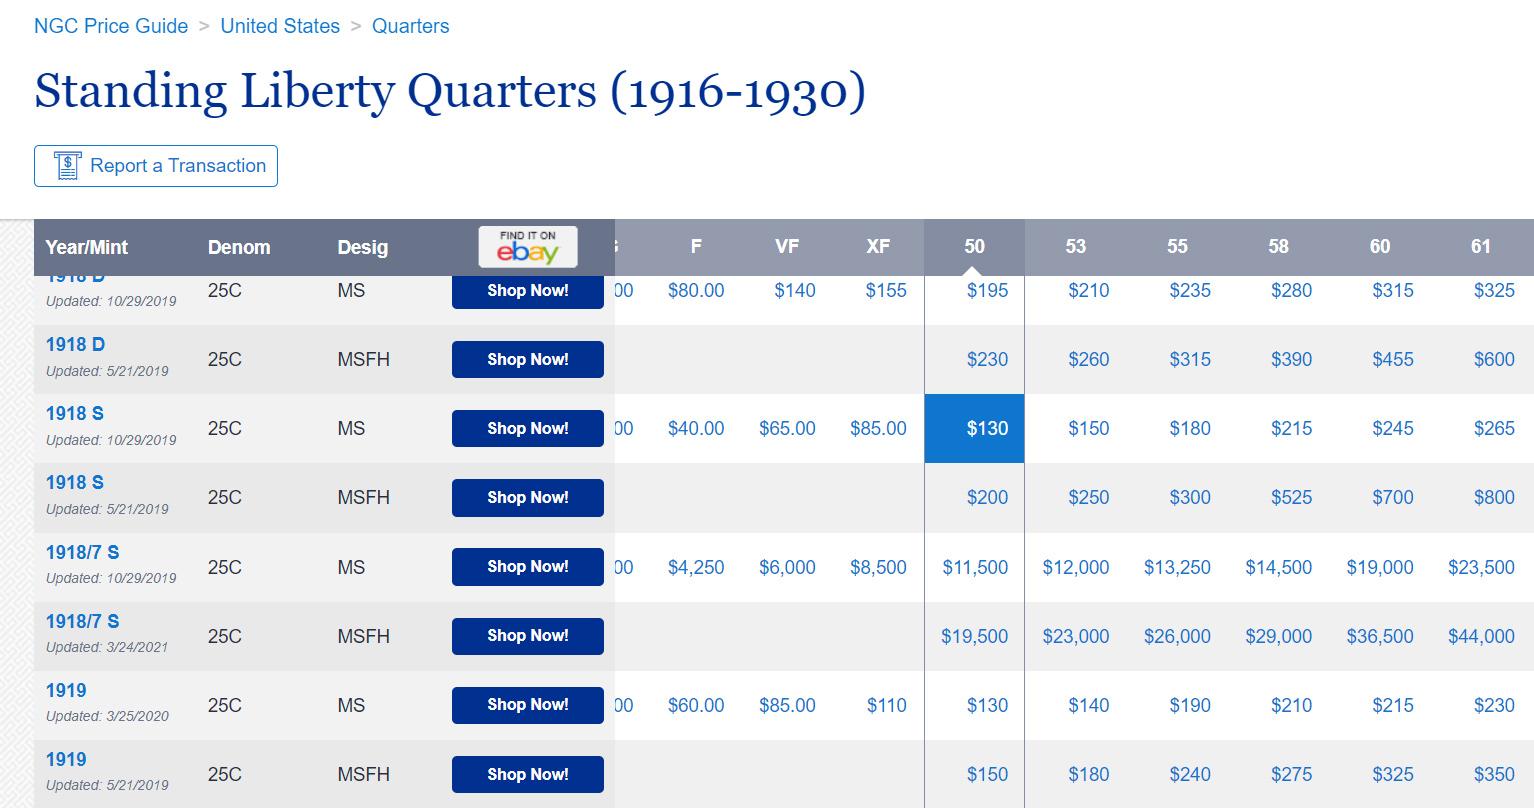Click $11,500 price for 1918/7 S

point(975,567)
